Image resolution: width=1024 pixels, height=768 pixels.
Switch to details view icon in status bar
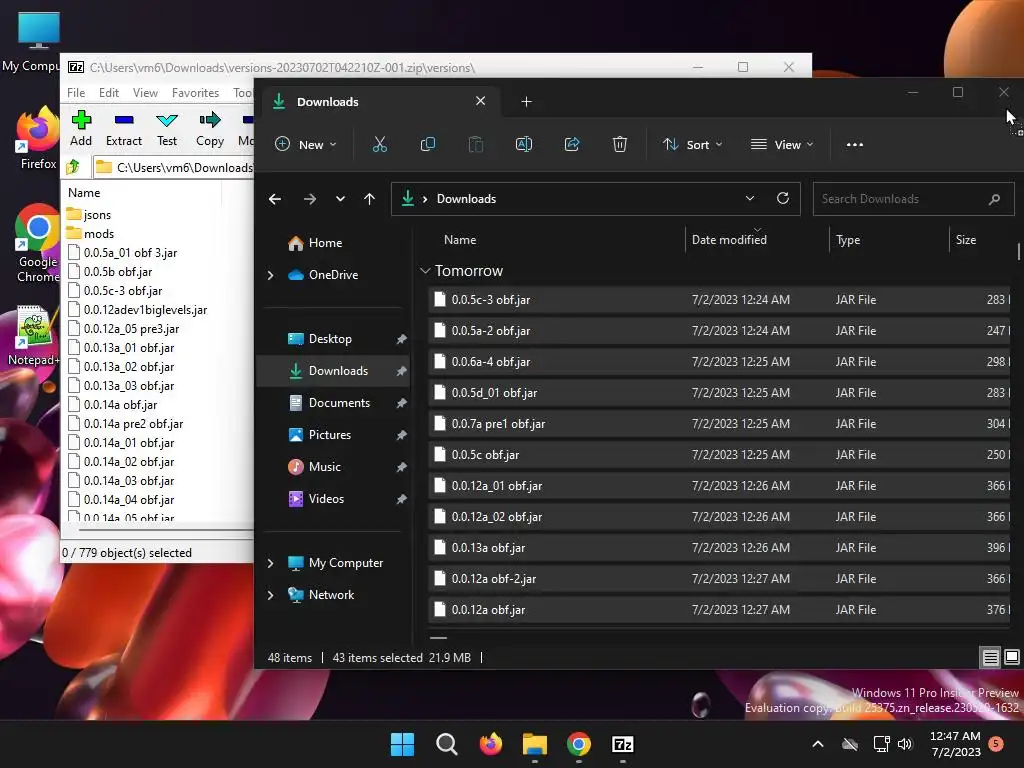[x=991, y=657]
